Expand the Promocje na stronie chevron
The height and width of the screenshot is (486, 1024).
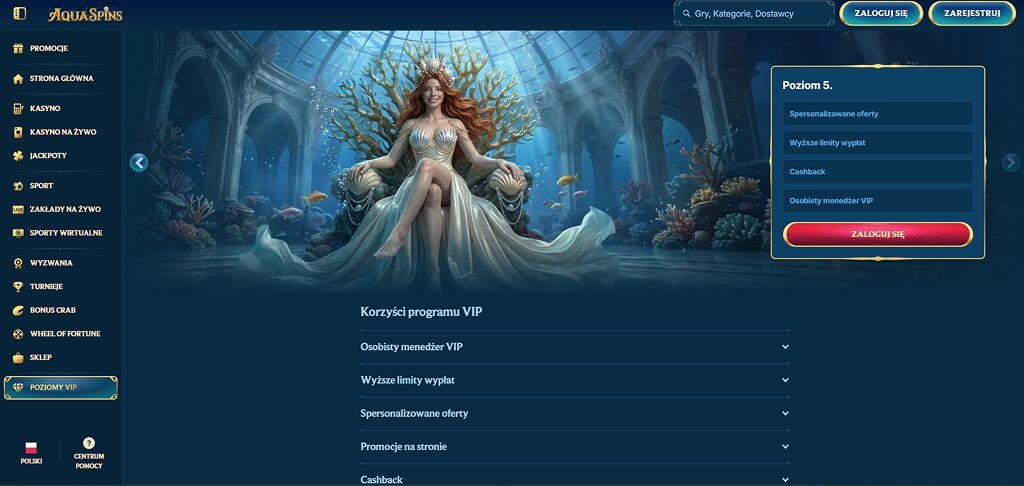785,447
